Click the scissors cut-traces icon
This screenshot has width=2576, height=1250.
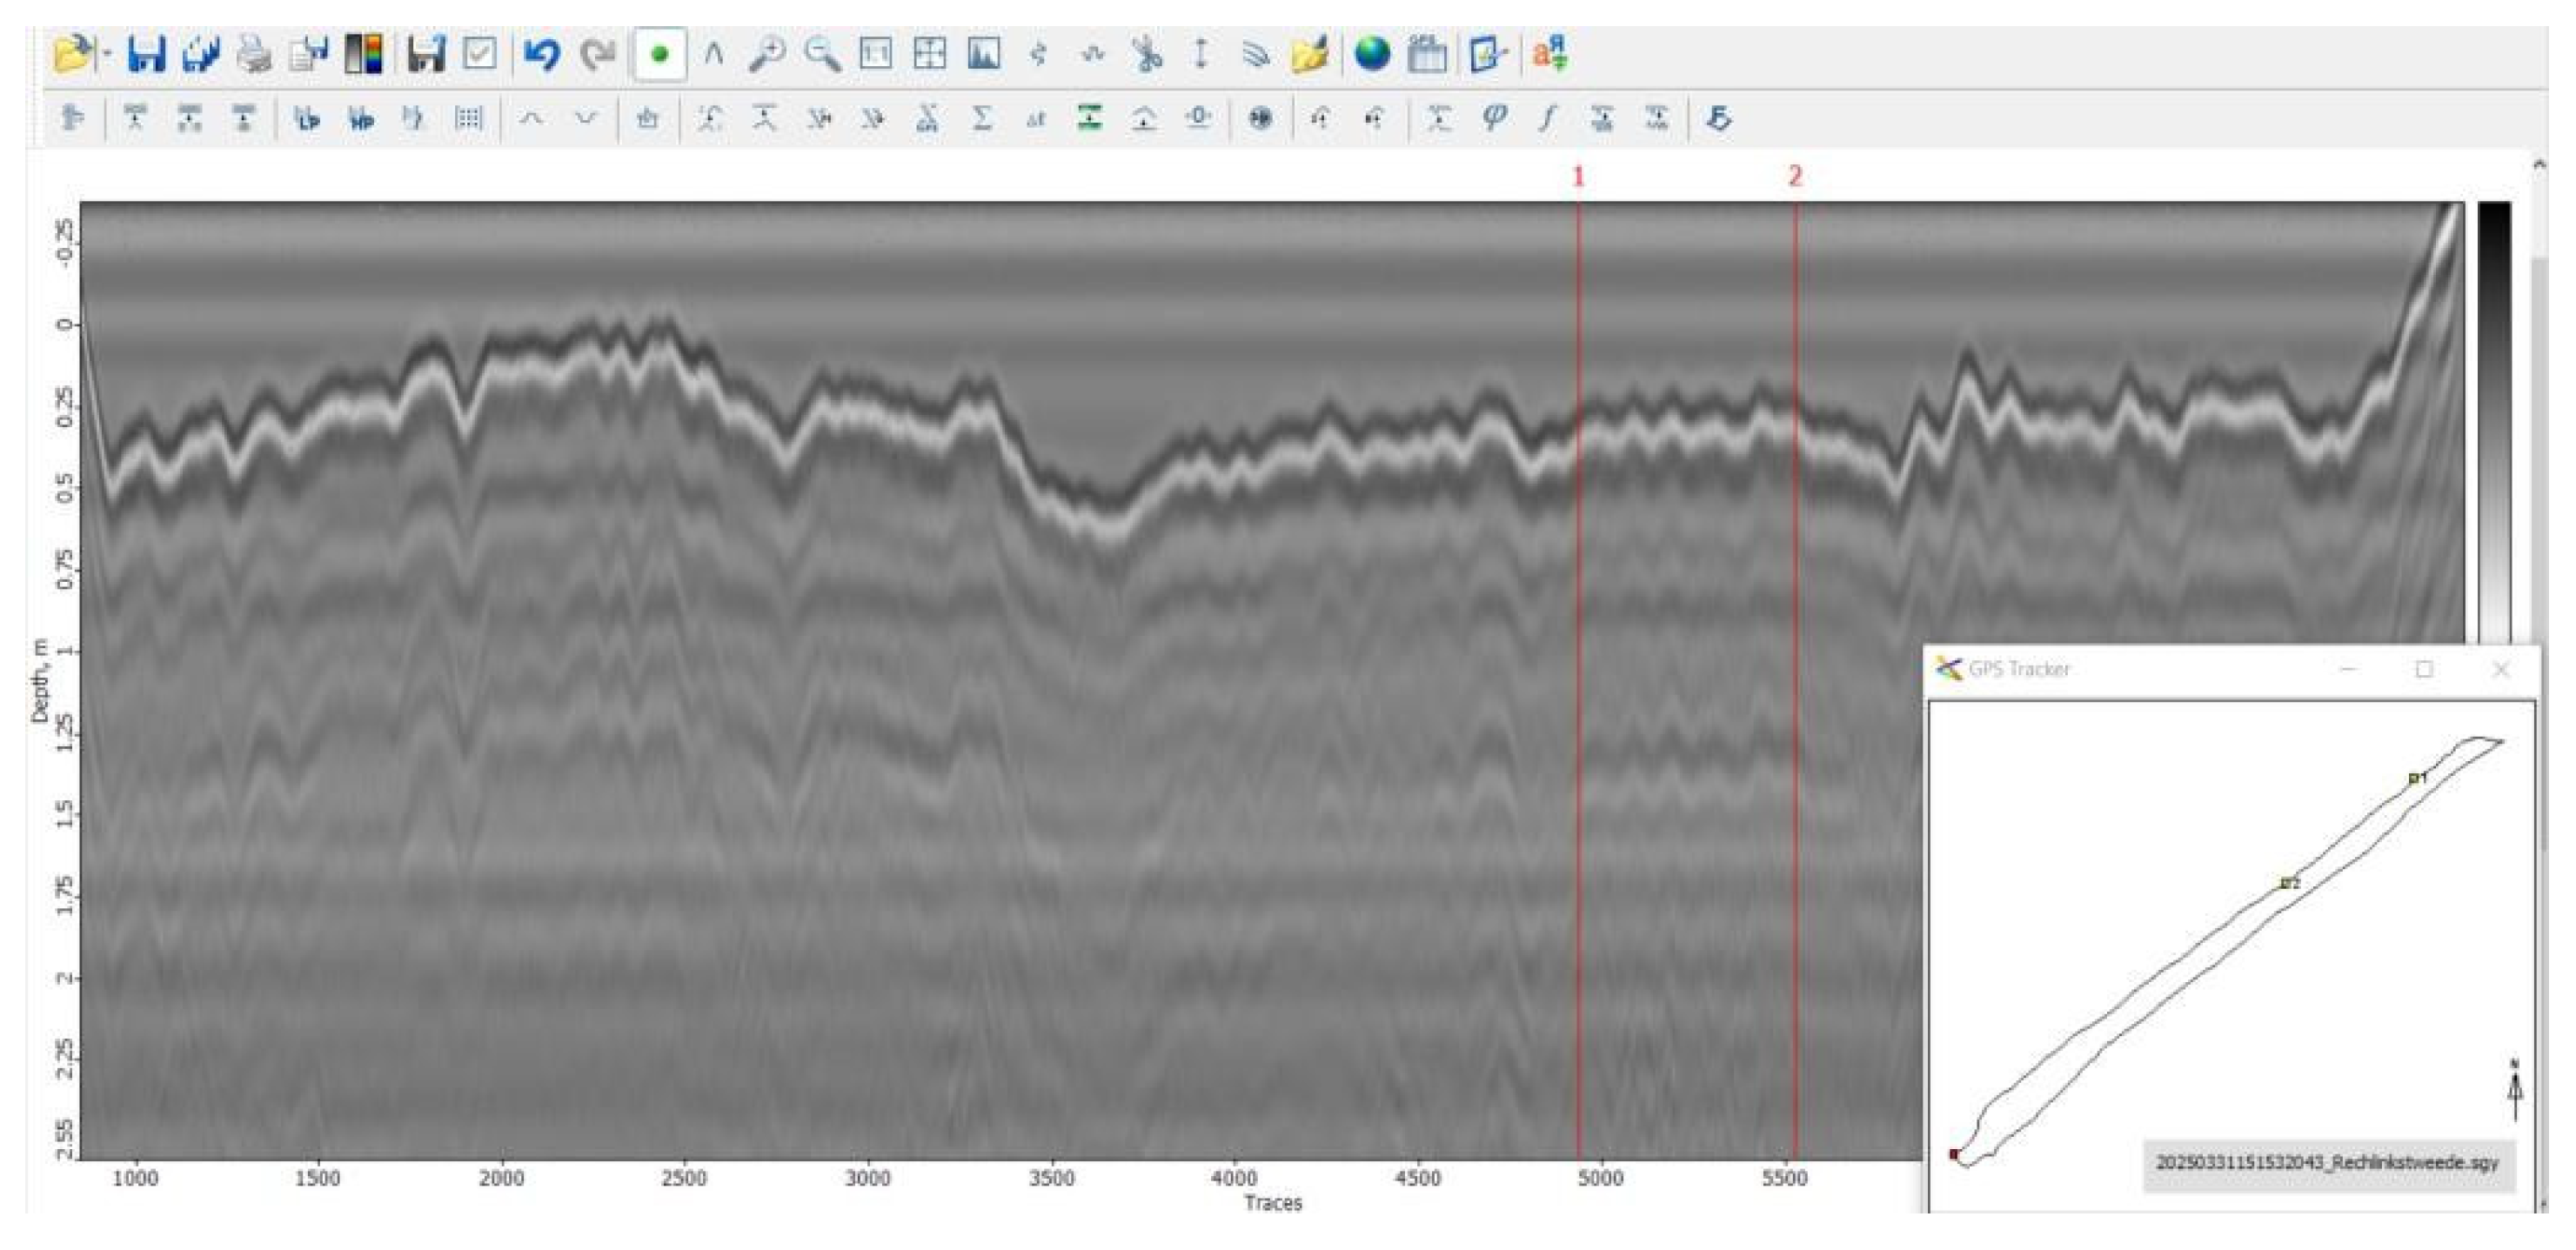pyautogui.click(x=1147, y=53)
